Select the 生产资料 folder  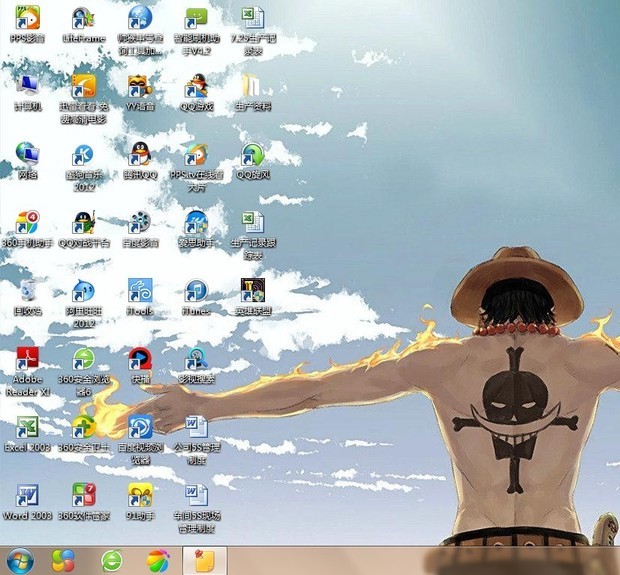pyautogui.click(x=252, y=86)
